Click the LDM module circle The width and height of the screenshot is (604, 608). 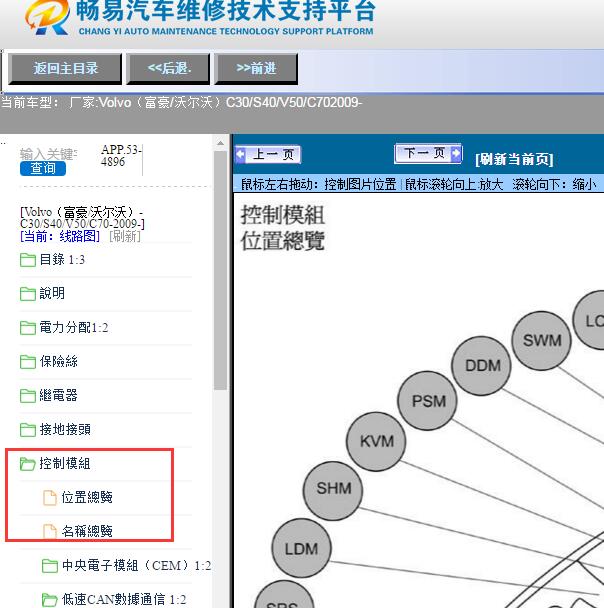302,549
